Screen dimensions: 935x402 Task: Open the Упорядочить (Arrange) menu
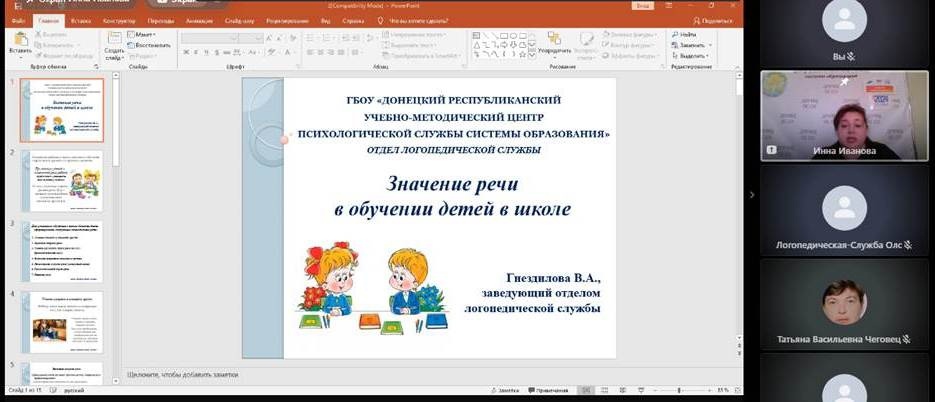coord(554,43)
